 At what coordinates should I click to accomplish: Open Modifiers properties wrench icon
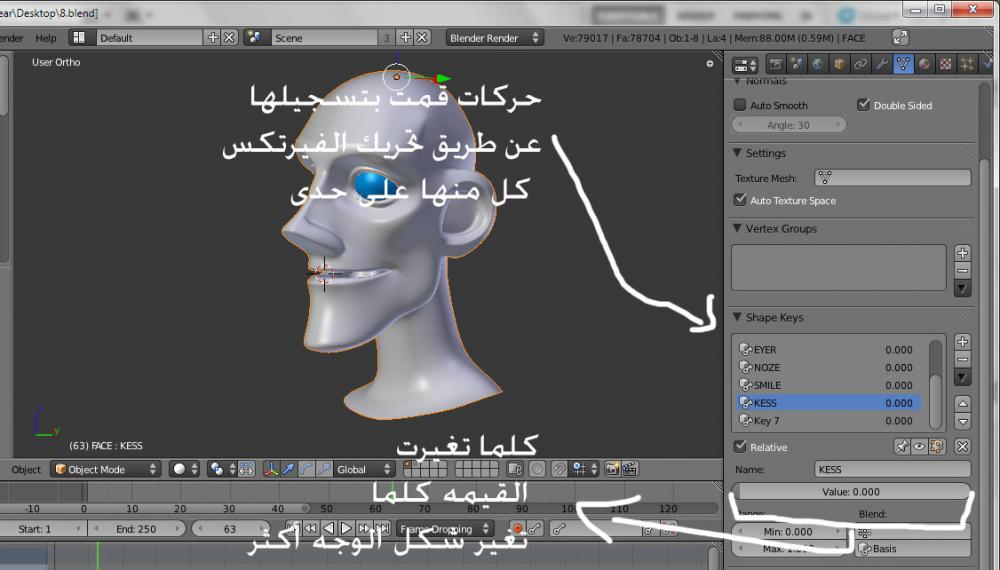click(x=882, y=64)
